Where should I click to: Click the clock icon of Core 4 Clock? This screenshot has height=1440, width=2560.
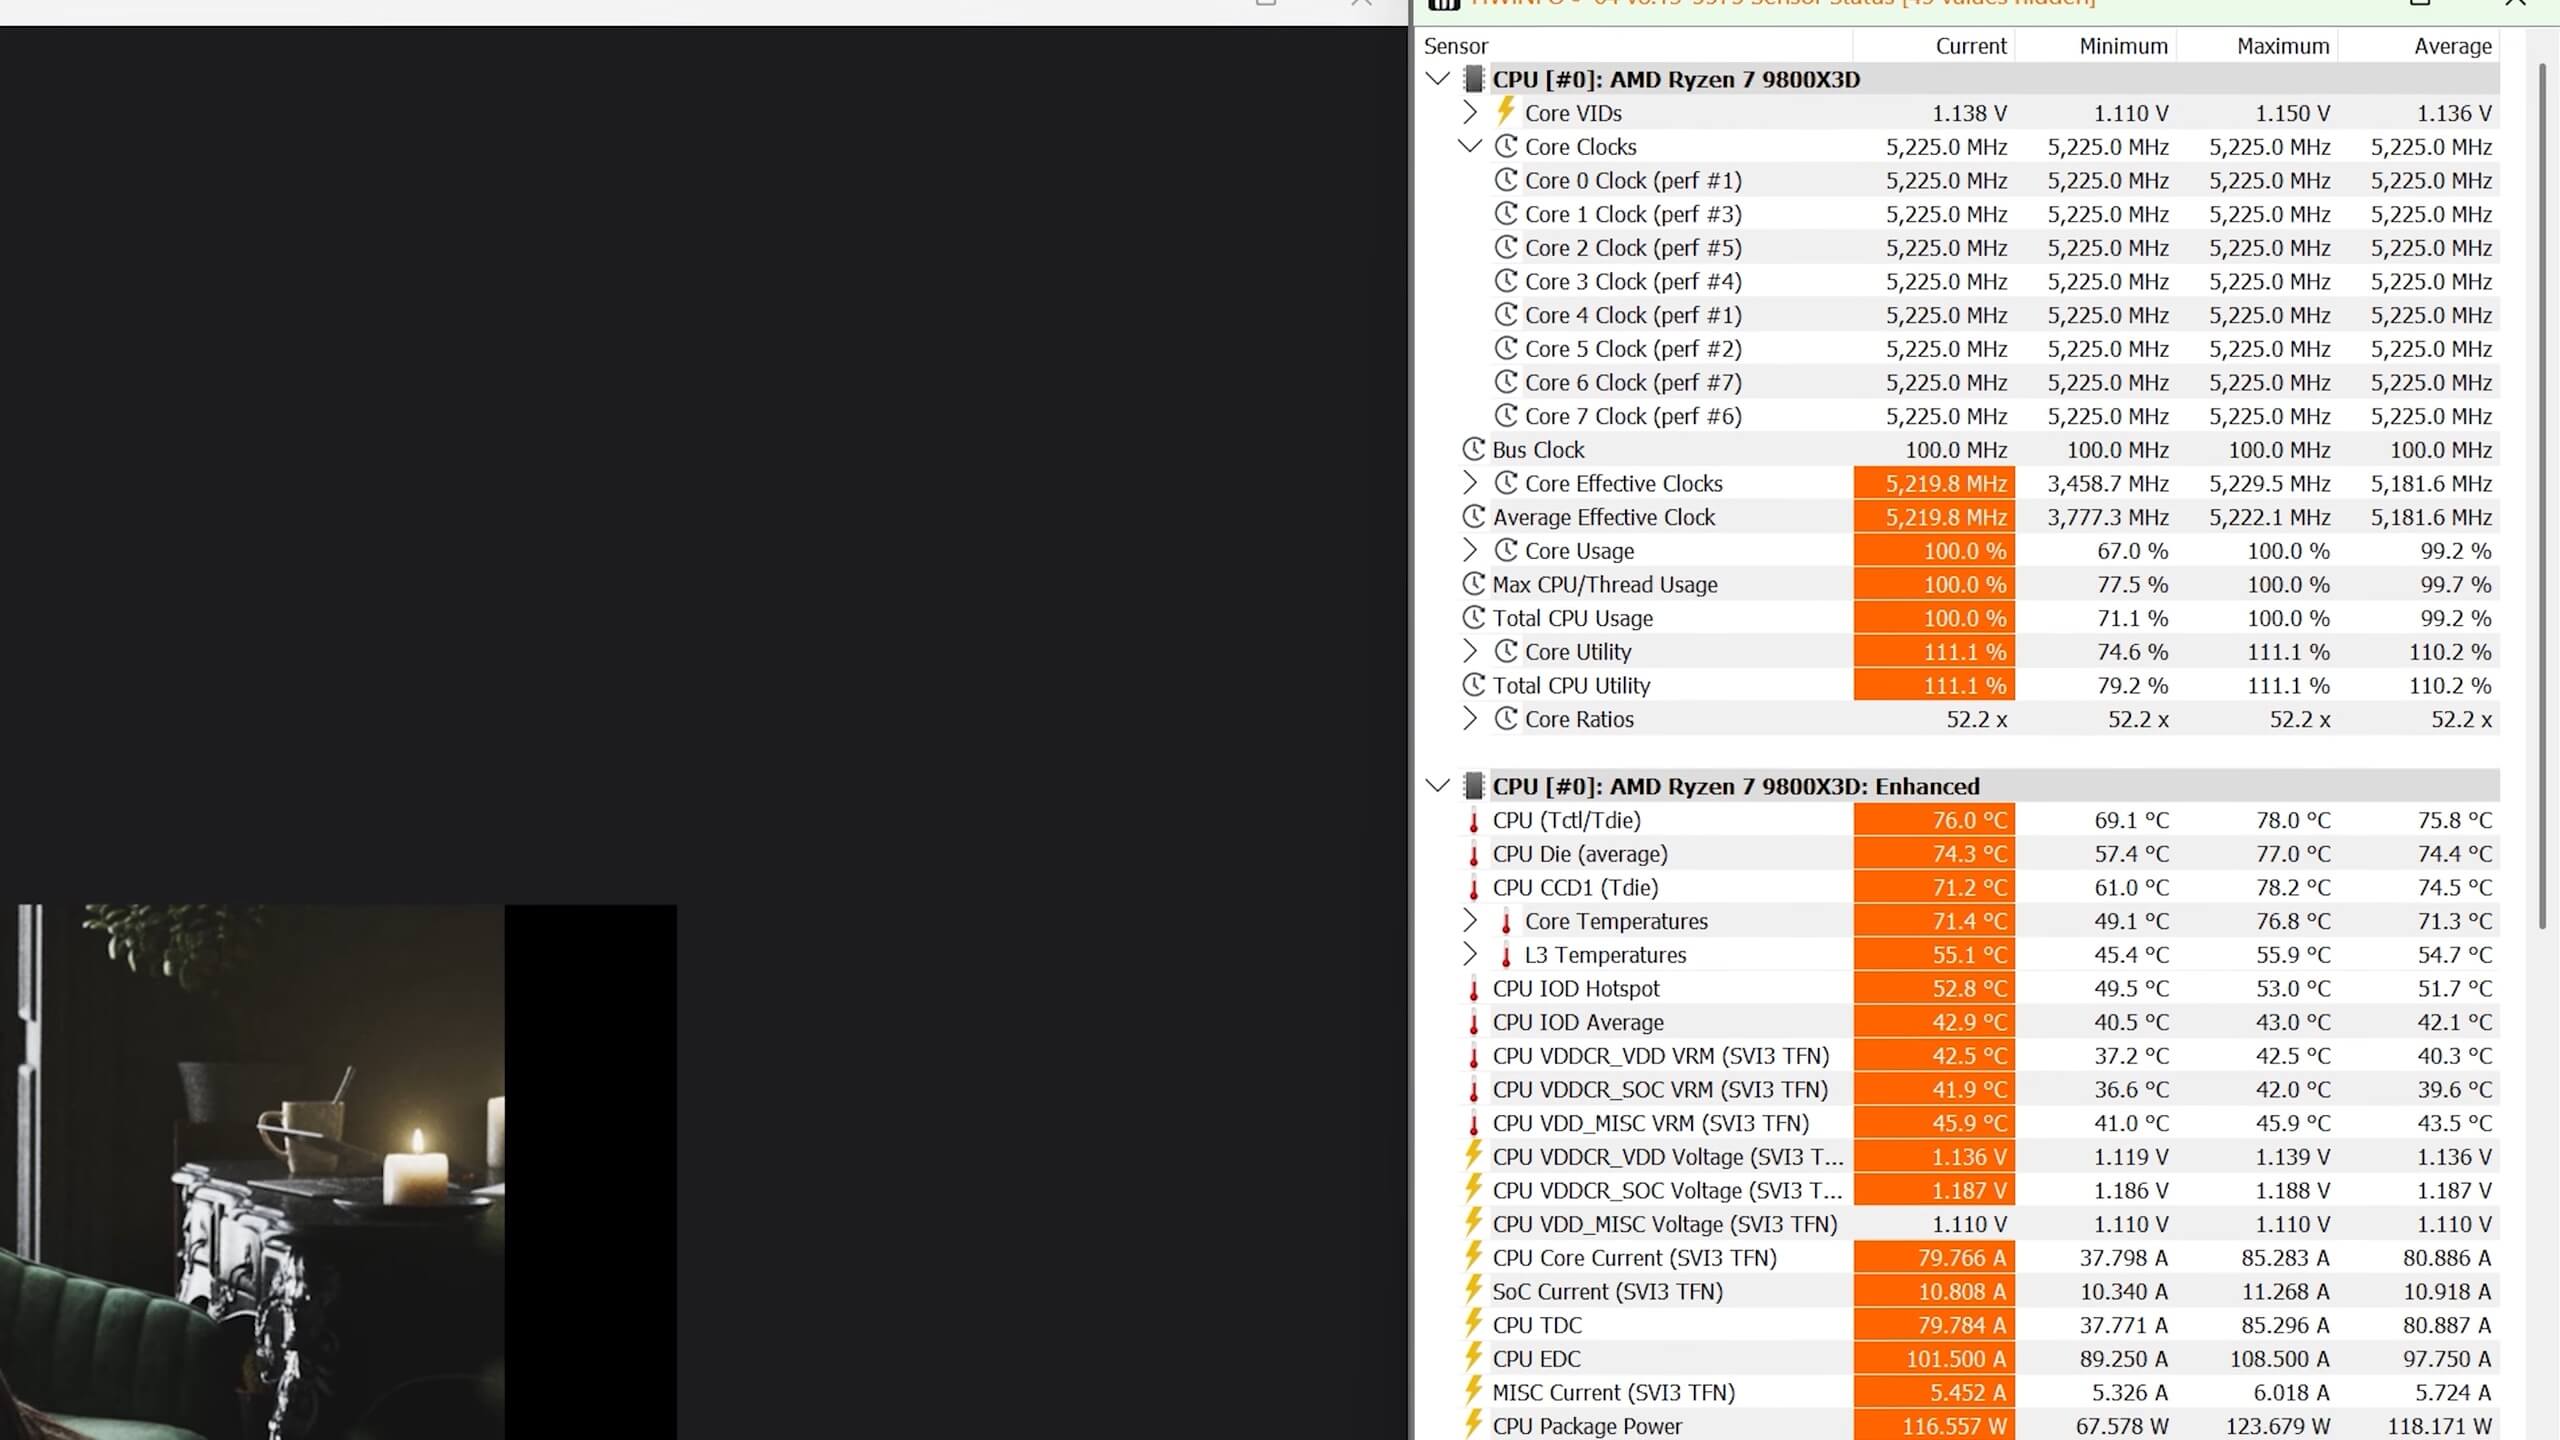click(1505, 314)
